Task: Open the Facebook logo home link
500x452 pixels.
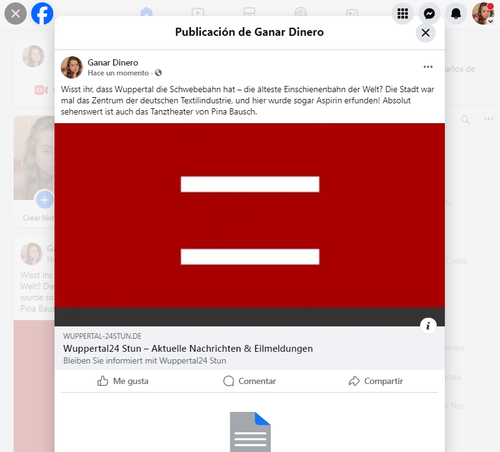Action: click(42, 14)
